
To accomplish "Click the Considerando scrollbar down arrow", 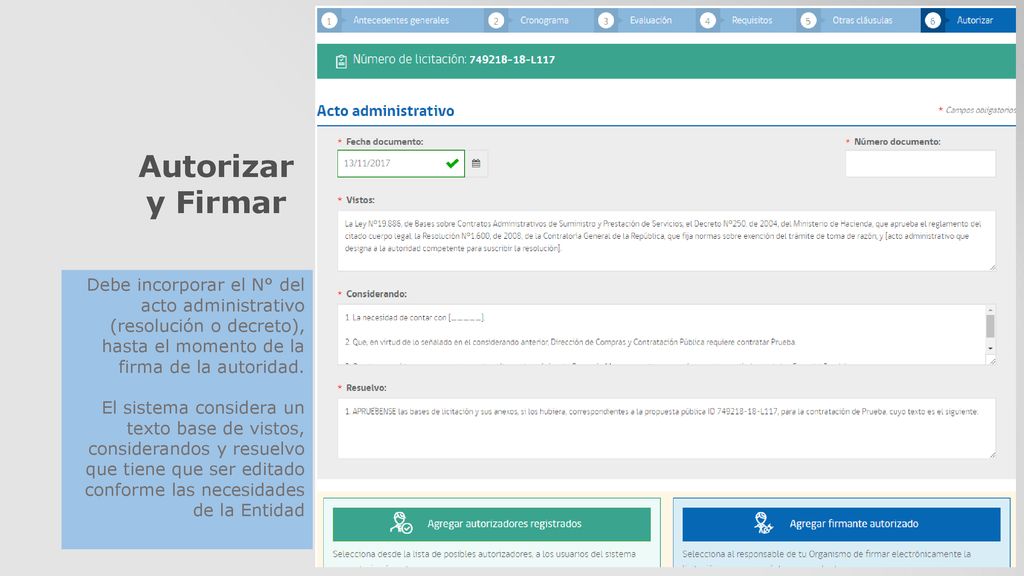I will click(x=990, y=348).
